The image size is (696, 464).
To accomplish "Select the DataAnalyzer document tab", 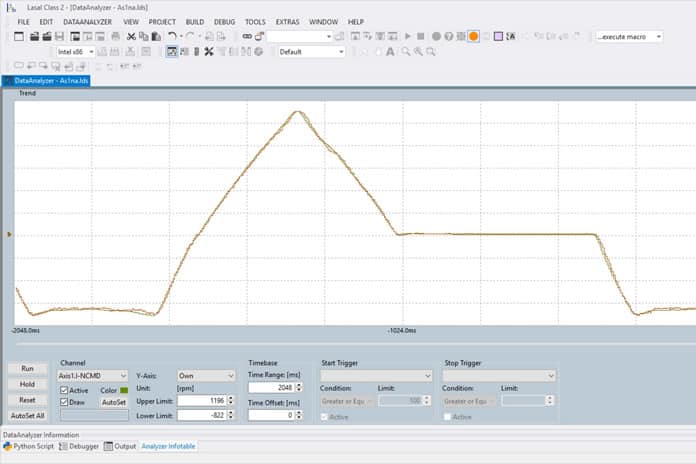I will pos(47,81).
